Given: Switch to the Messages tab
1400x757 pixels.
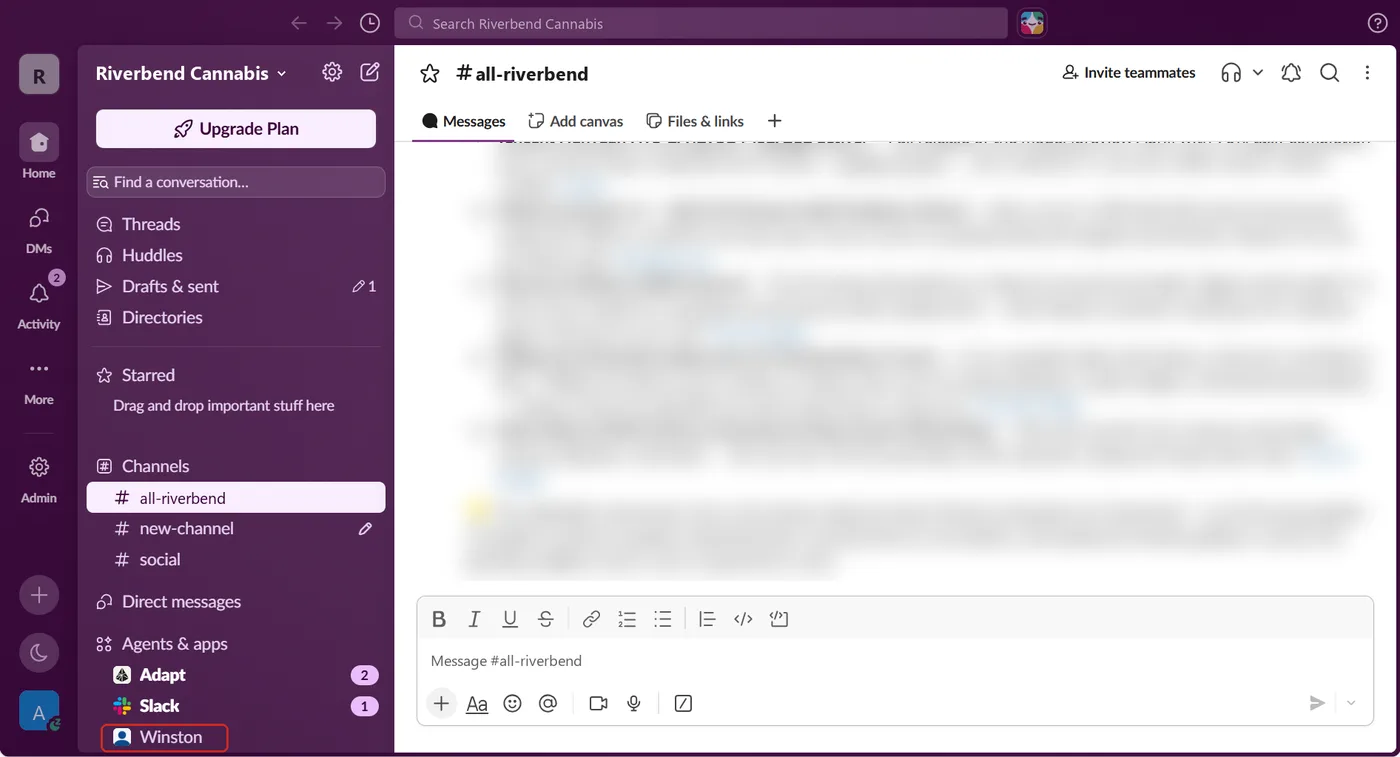Looking at the screenshot, I should pyautogui.click(x=464, y=121).
